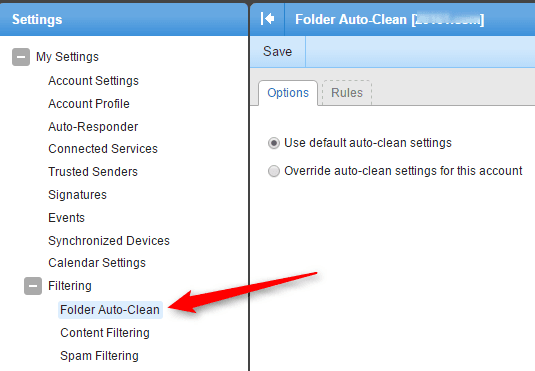
Task: Select Use default auto-clean settings
Action: 274,143
